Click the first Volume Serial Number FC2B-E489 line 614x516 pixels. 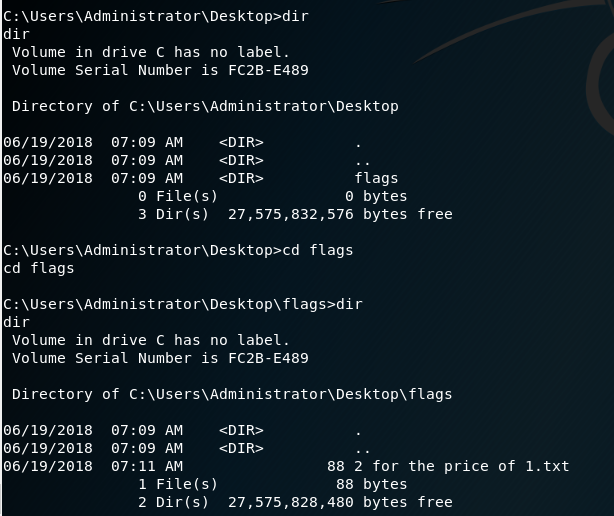pos(160,70)
